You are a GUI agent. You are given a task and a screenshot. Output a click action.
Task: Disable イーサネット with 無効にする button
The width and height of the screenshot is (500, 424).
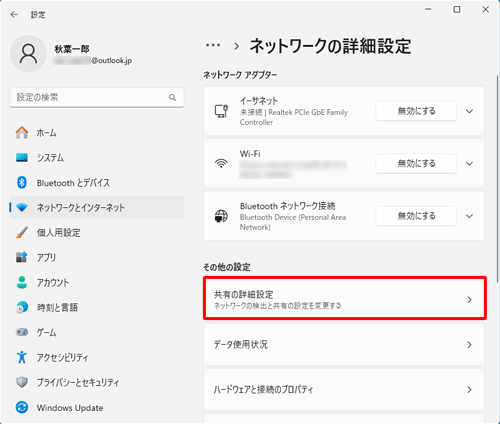[416, 111]
